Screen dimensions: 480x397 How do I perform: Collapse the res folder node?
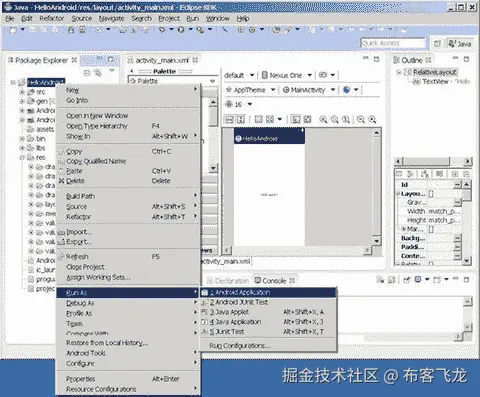[x=22, y=157]
